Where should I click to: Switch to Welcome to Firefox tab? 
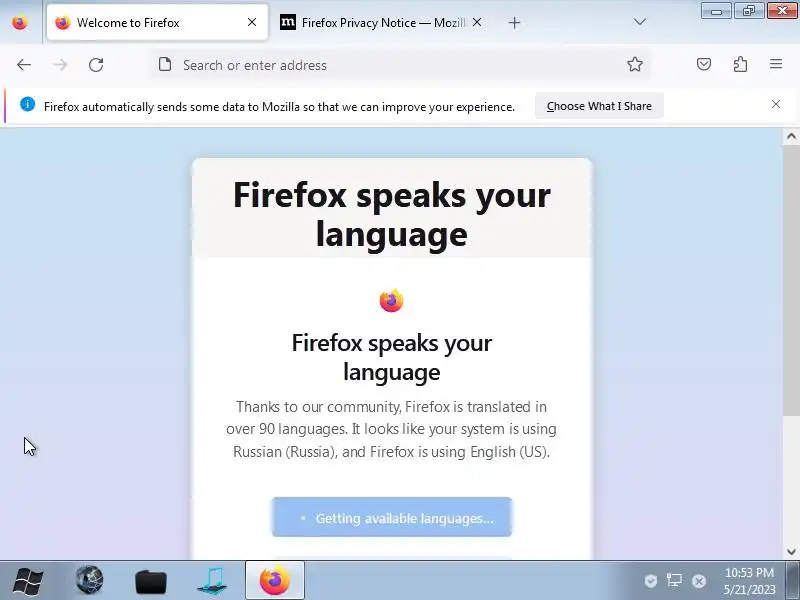pyautogui.click(x=157, y=22)
